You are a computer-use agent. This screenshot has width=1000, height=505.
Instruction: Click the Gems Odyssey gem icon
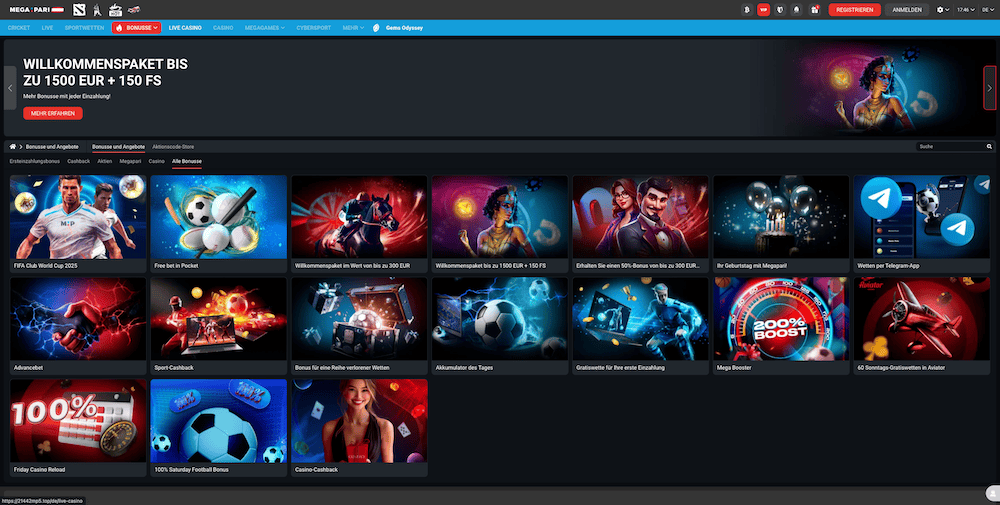click(x=376, y=28)
